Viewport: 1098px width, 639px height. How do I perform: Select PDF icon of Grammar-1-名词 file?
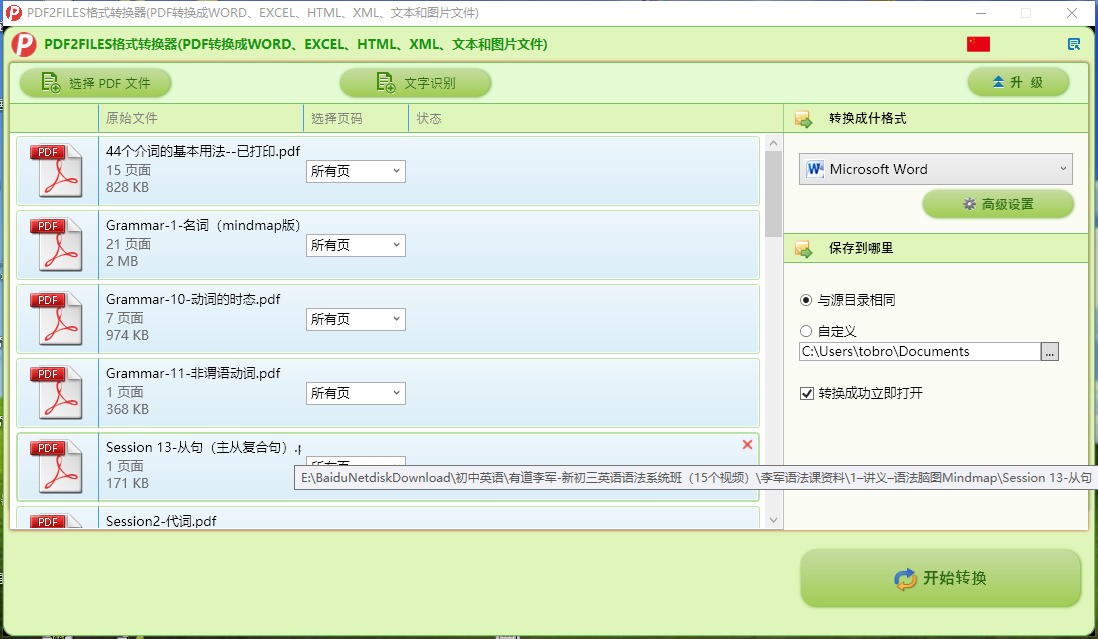tap(57, 244)
